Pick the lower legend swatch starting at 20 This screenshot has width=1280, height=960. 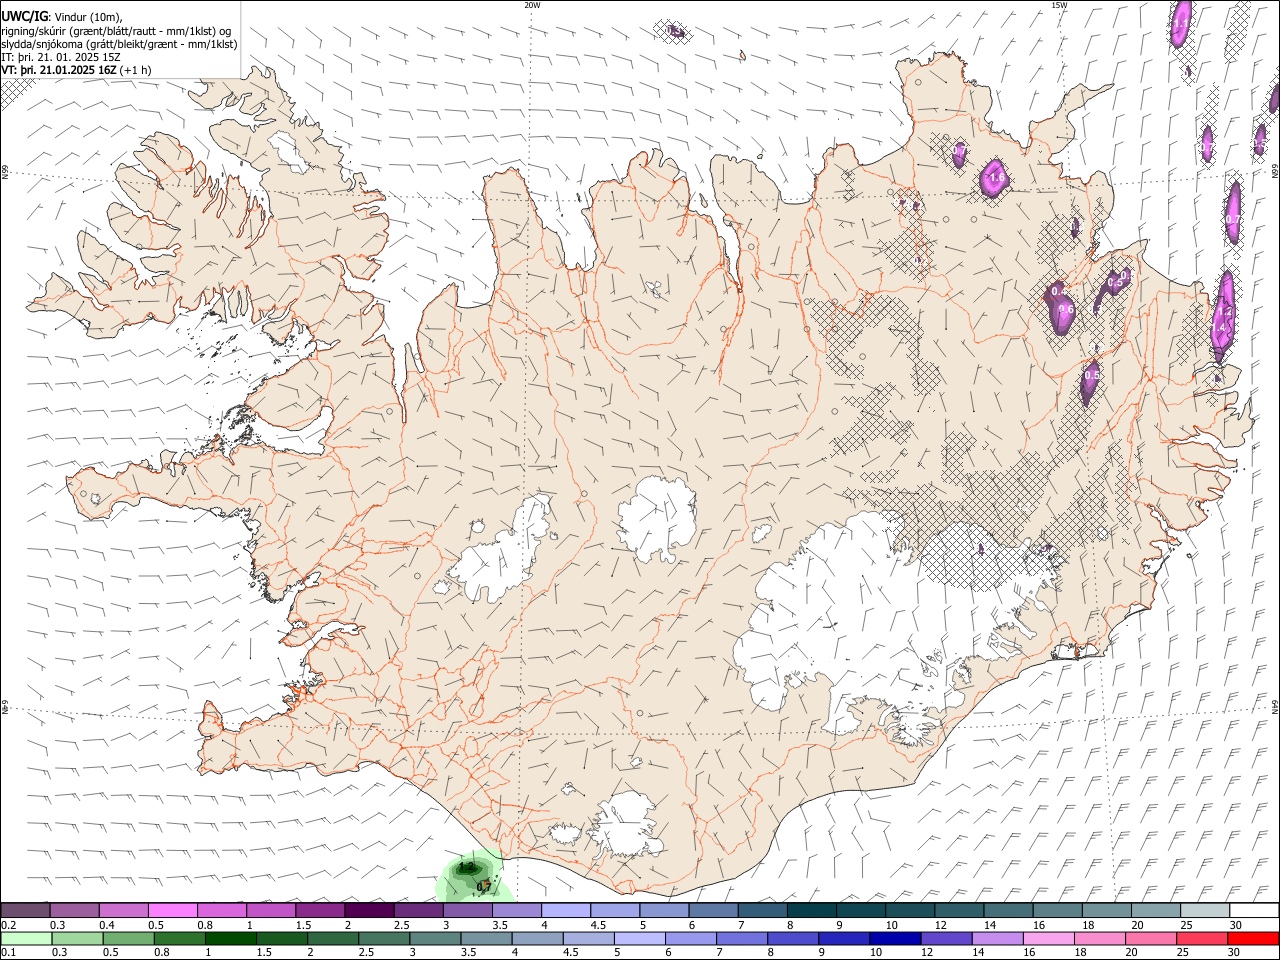click(x=1151, y=939)
